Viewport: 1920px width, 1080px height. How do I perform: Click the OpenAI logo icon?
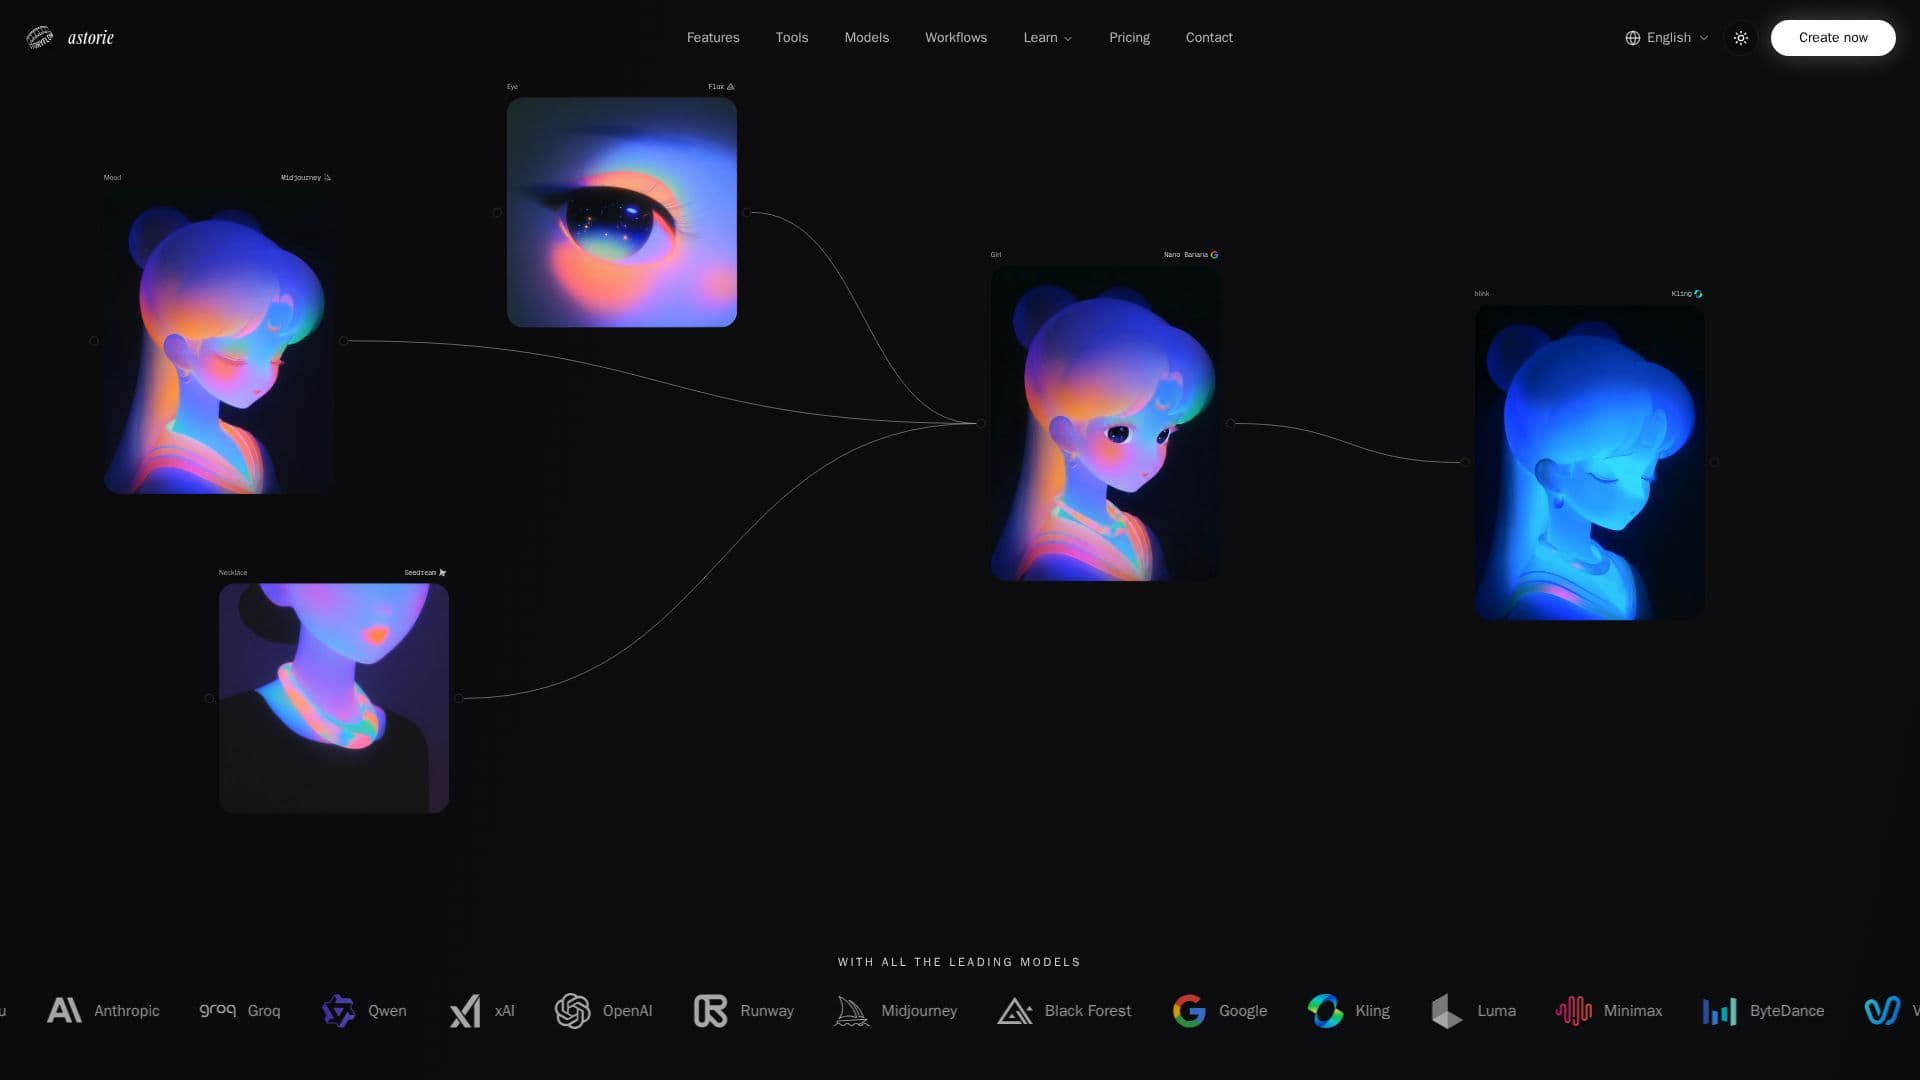[573, 1011]
